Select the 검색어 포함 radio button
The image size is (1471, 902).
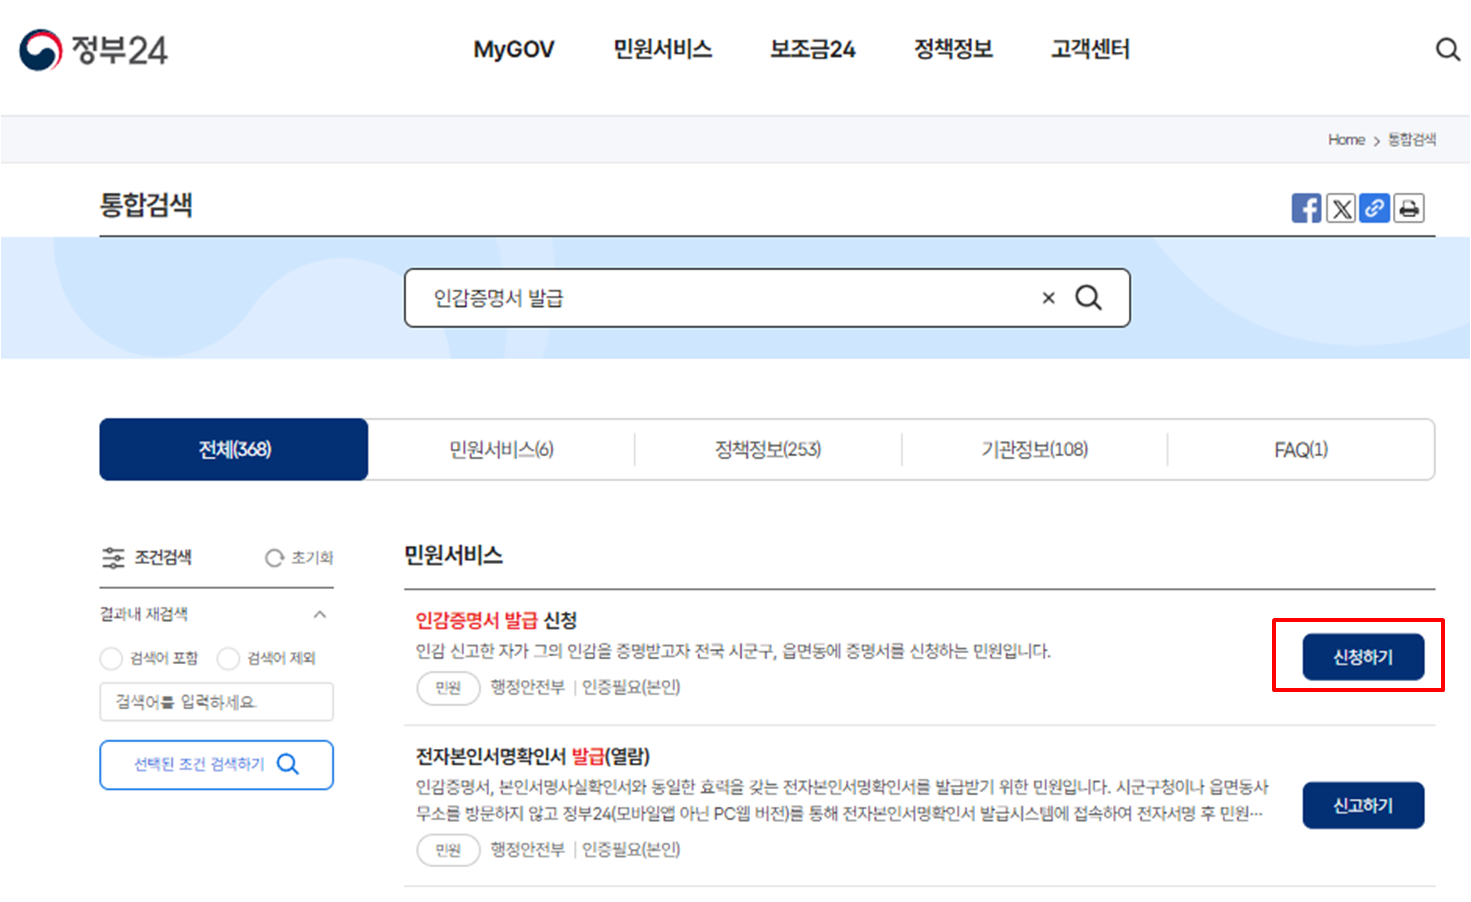pos(111,658)
